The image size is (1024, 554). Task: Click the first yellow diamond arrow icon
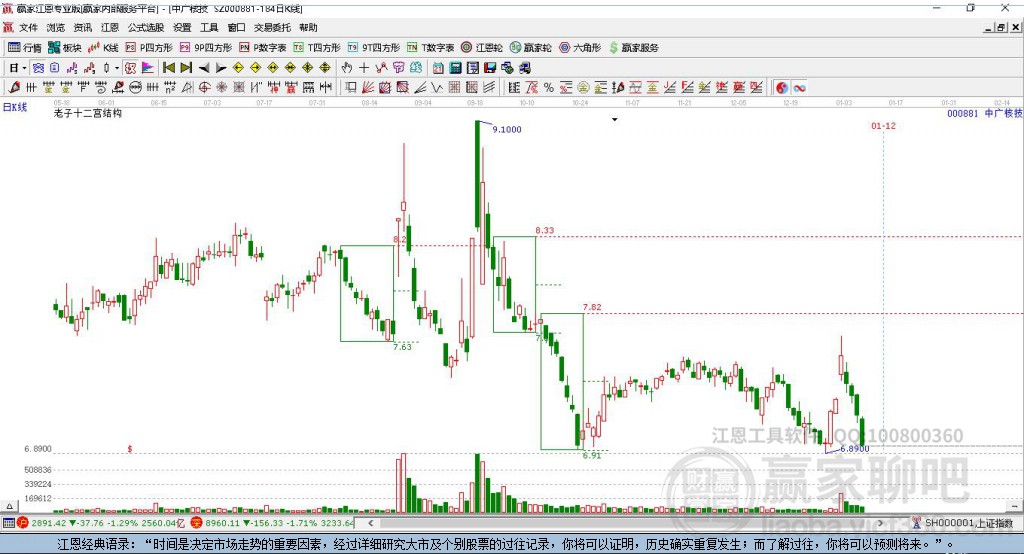(238, 68)
